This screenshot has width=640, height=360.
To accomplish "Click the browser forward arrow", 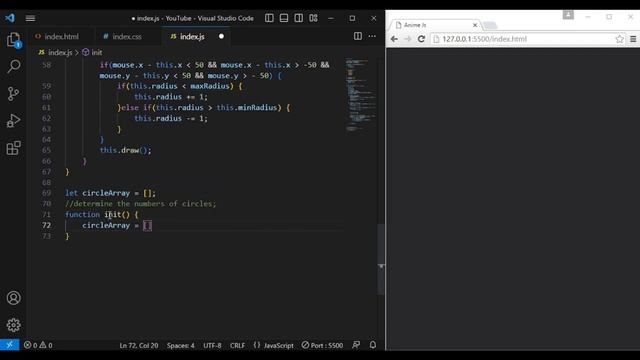I will tap(407, 39).
